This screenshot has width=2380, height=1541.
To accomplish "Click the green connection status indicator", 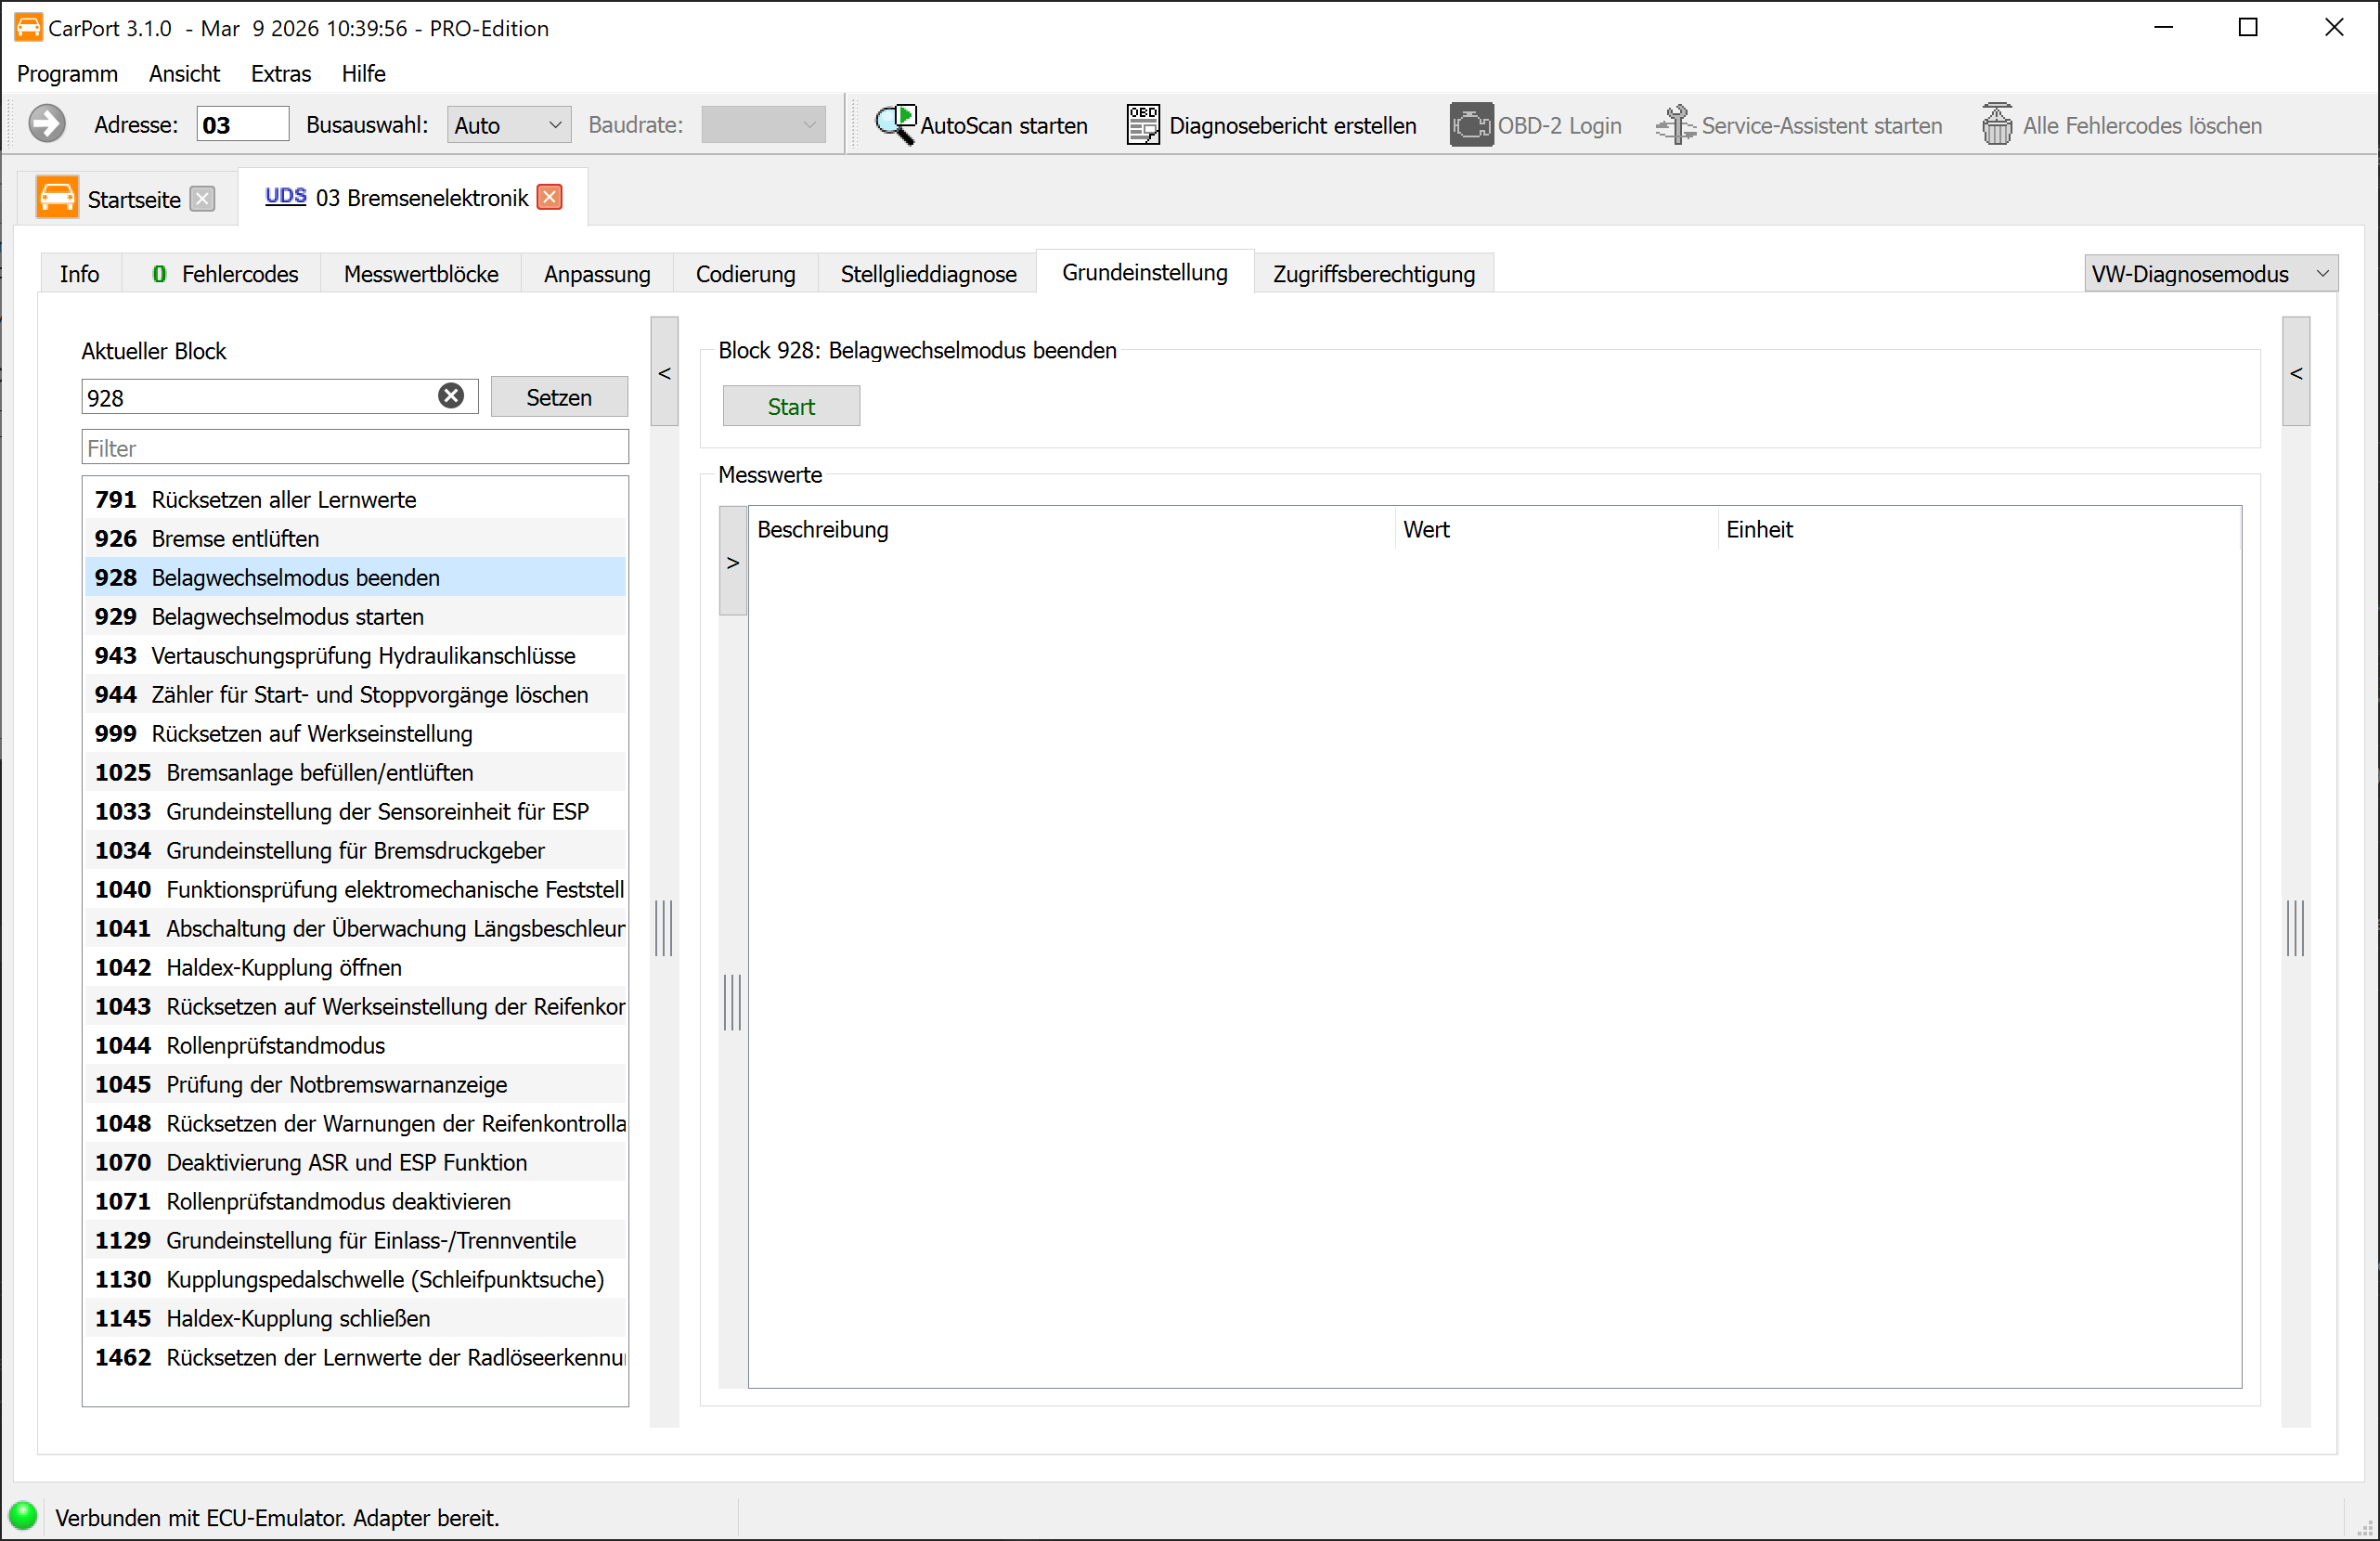I will [x=23, y=1515].
